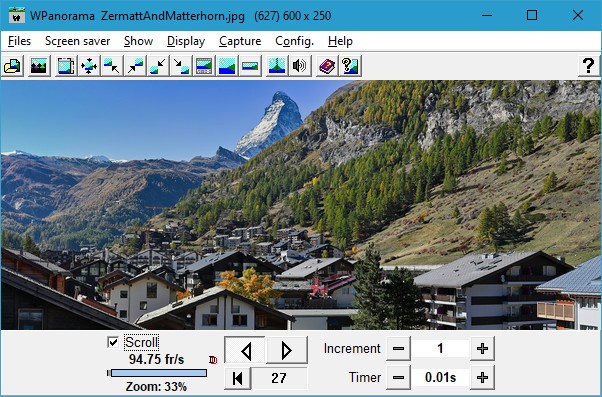Click the Increment value field showing 1
Screen dimensions: 602x397
coord(440,349)
